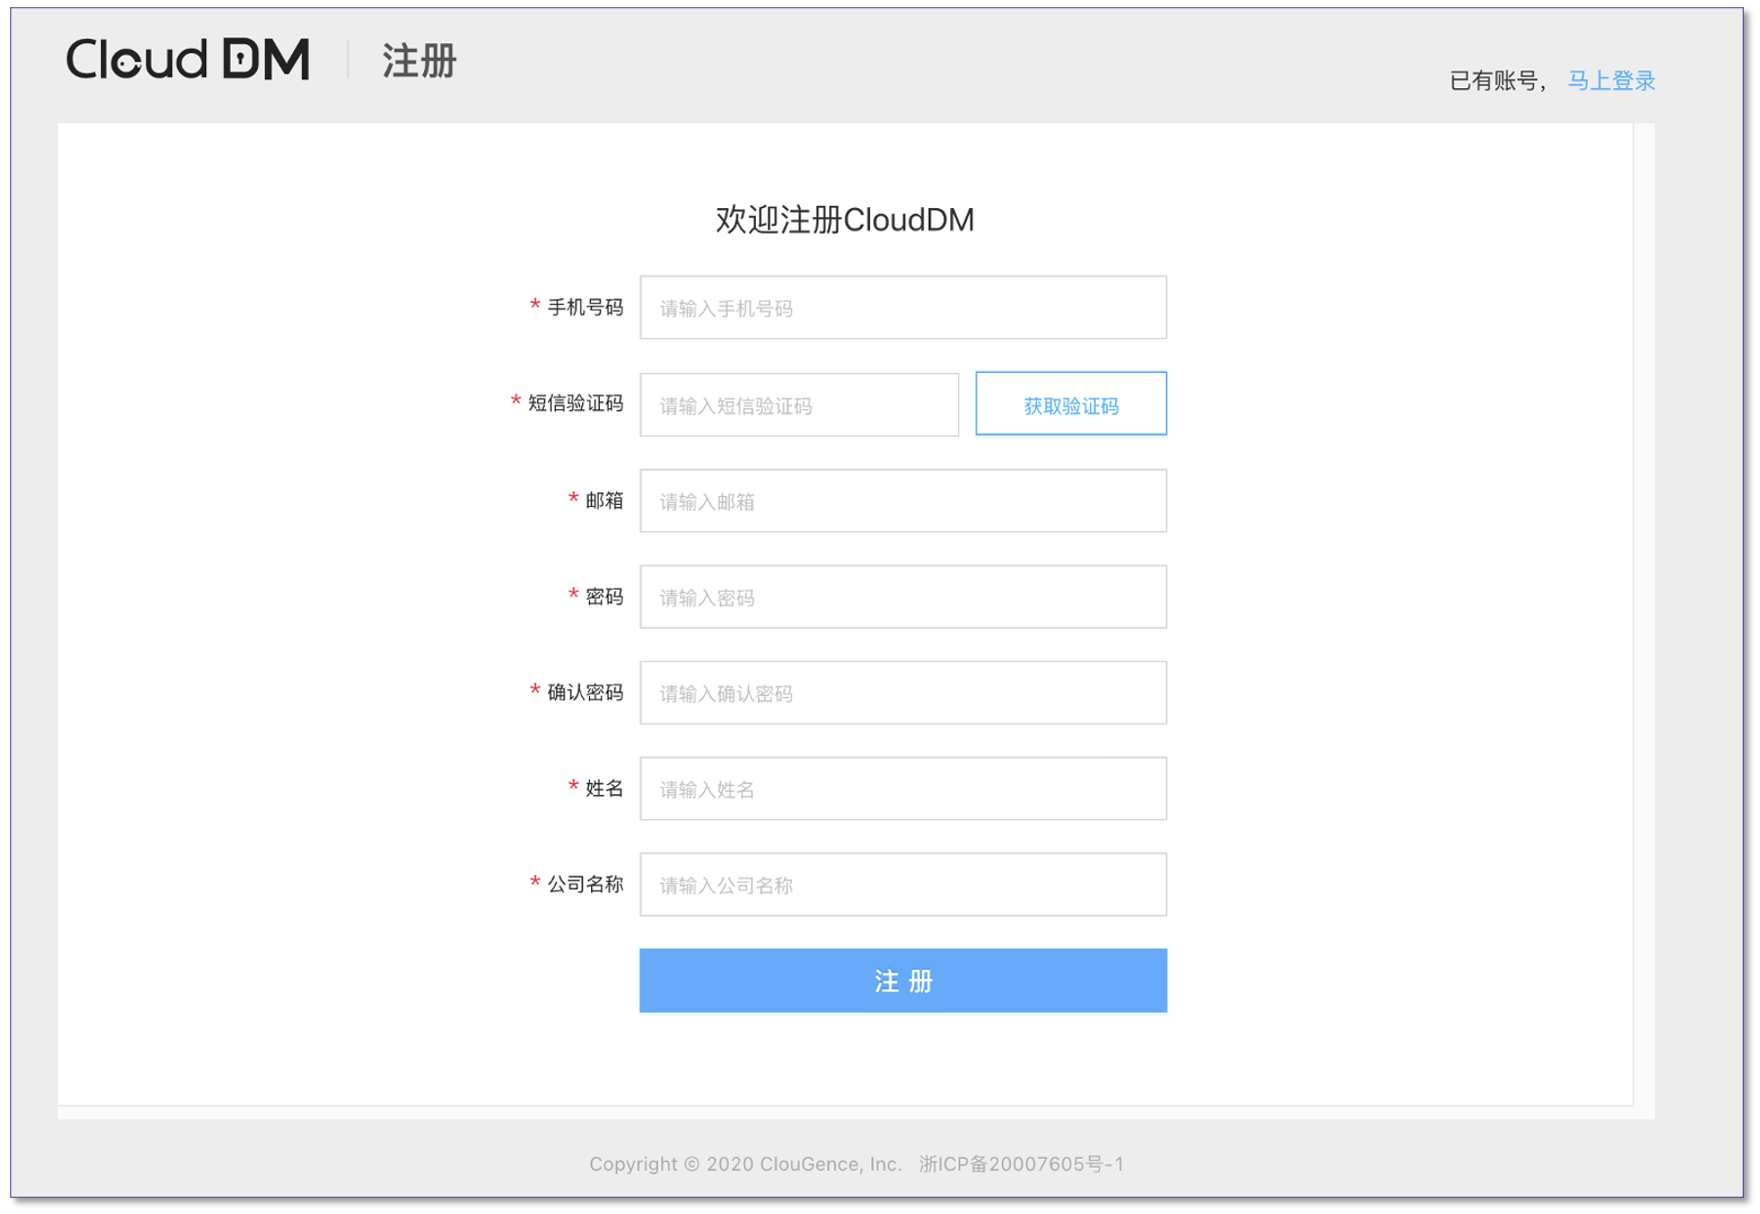
Task: Focus the 密码 password field
Action: (x=903, y=597)
